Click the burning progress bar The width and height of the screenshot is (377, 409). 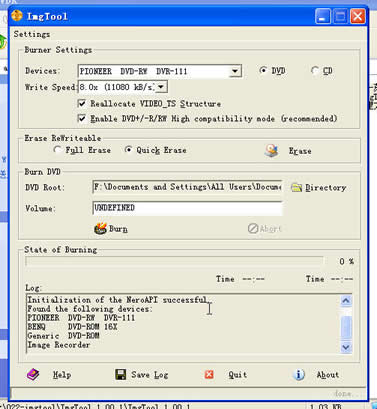[x=174, y=261]
